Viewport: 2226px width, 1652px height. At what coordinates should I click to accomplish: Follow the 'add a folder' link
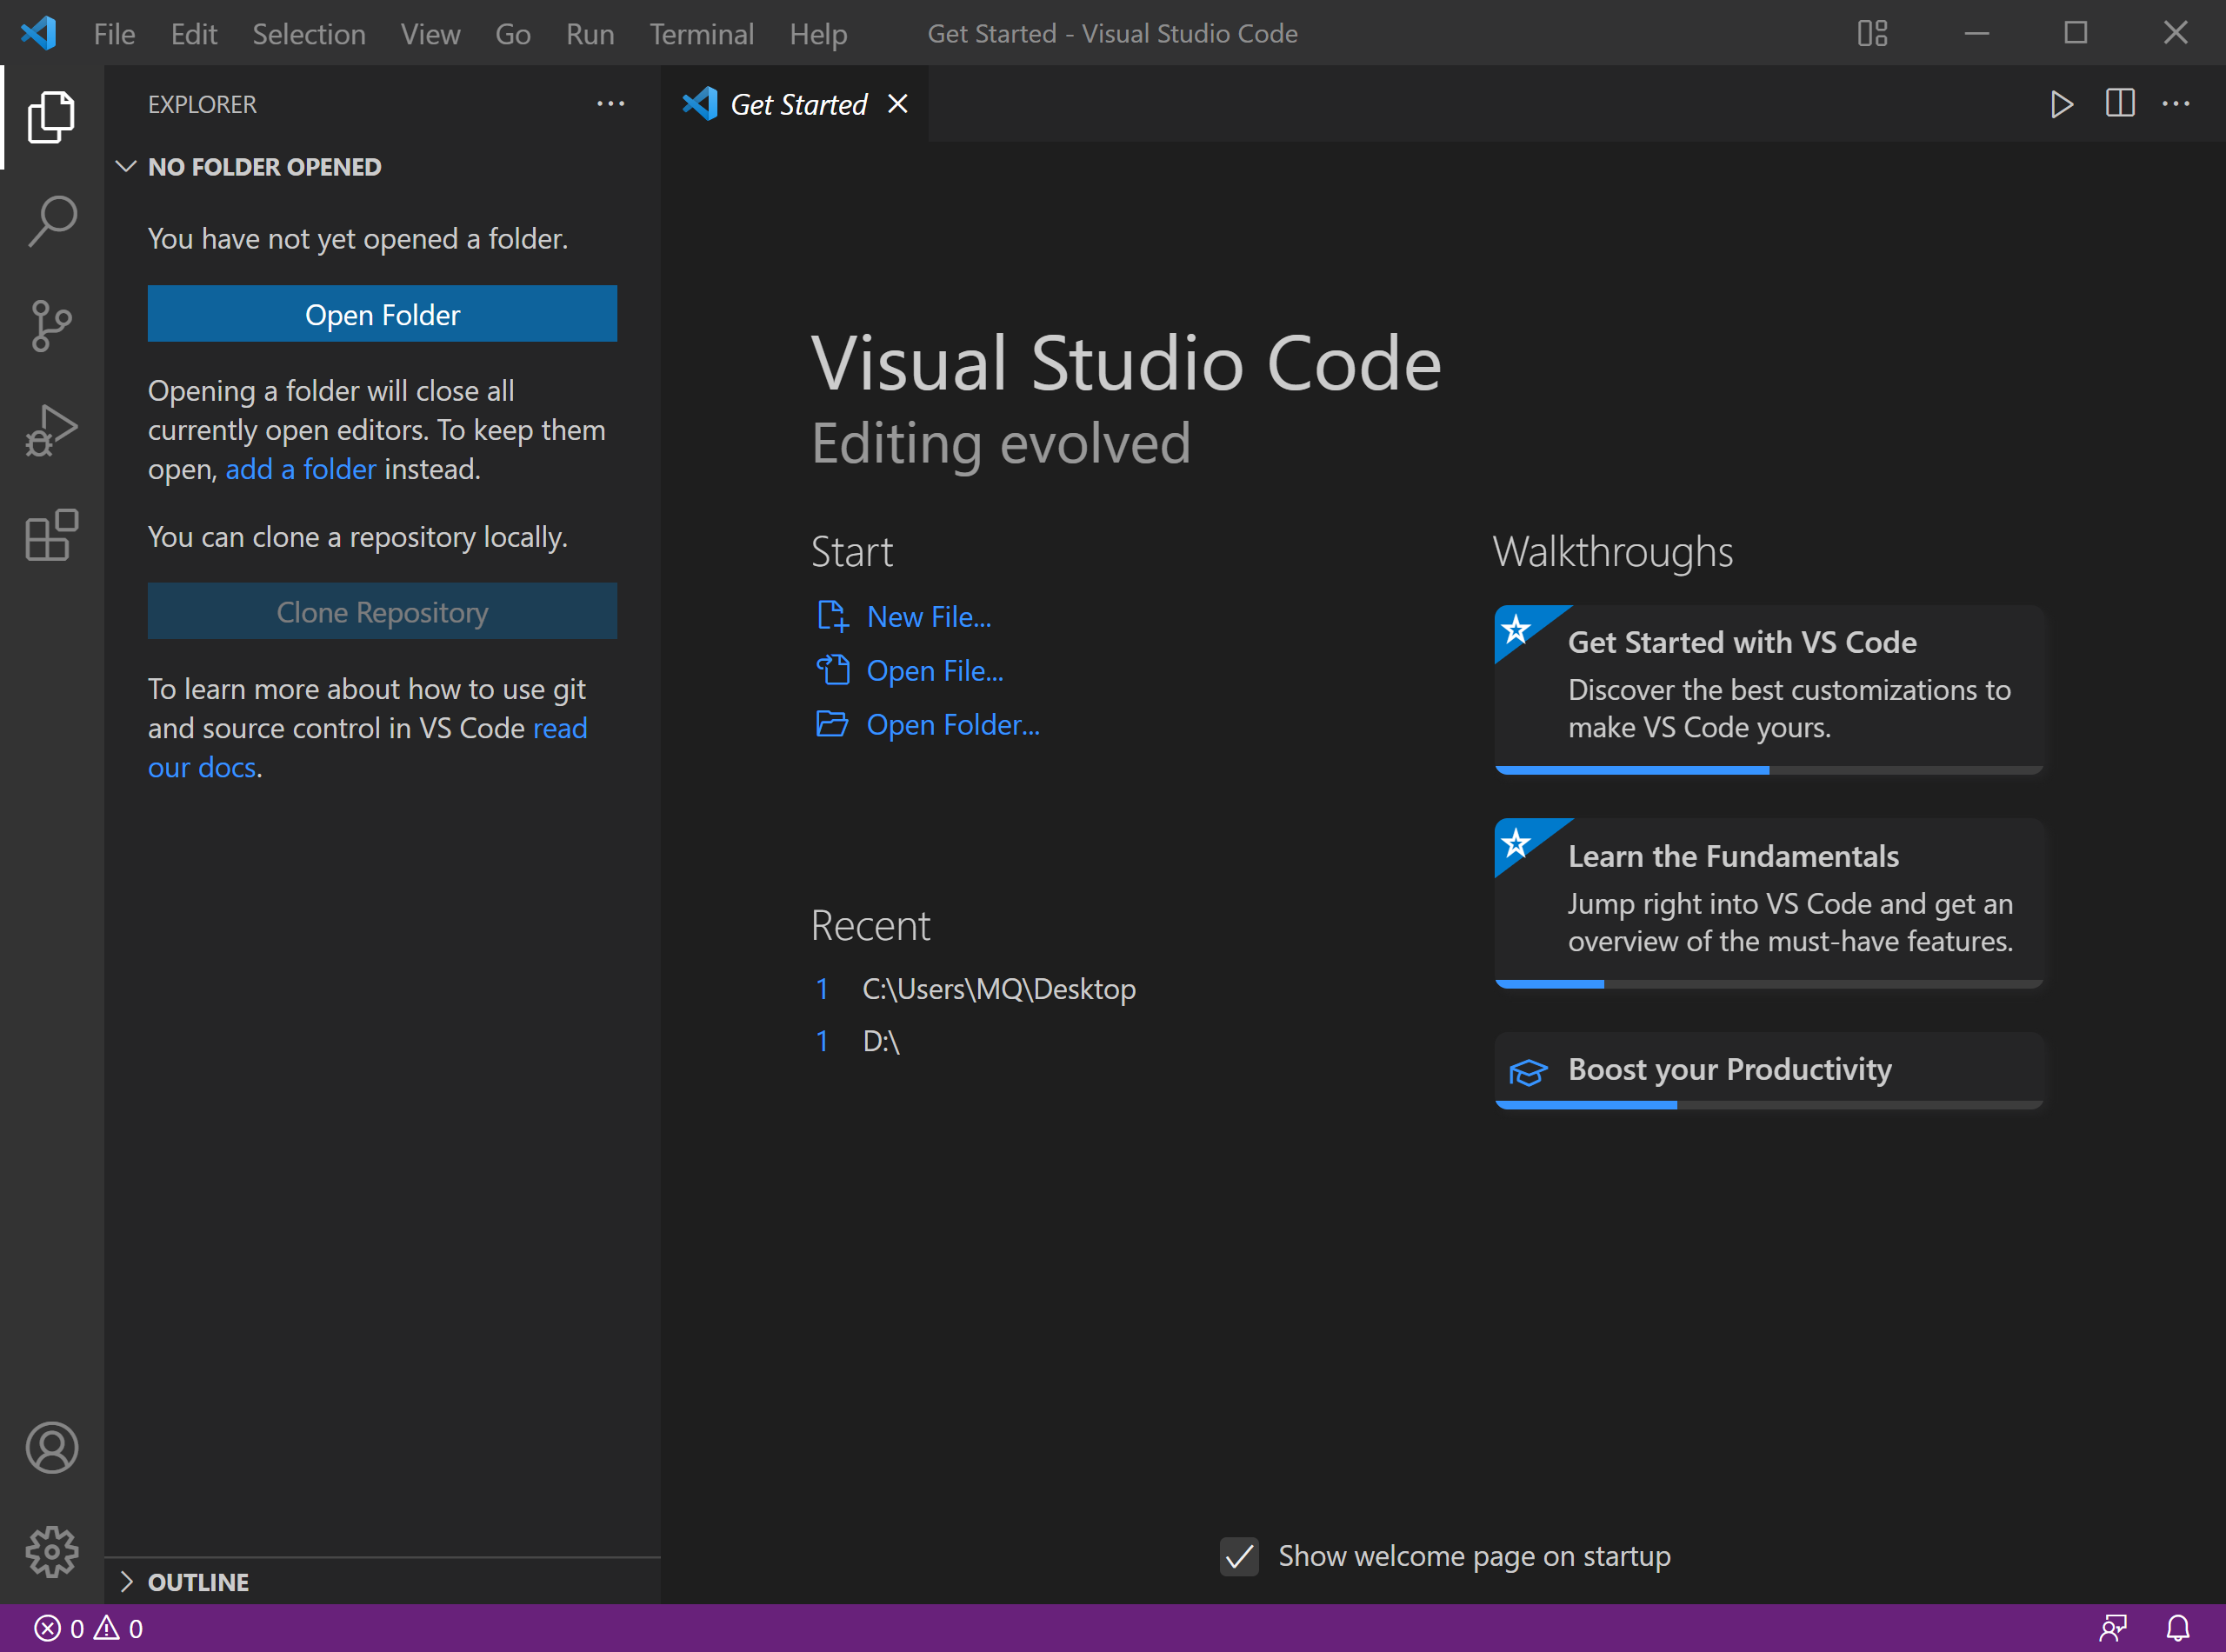tap(301, 469)
